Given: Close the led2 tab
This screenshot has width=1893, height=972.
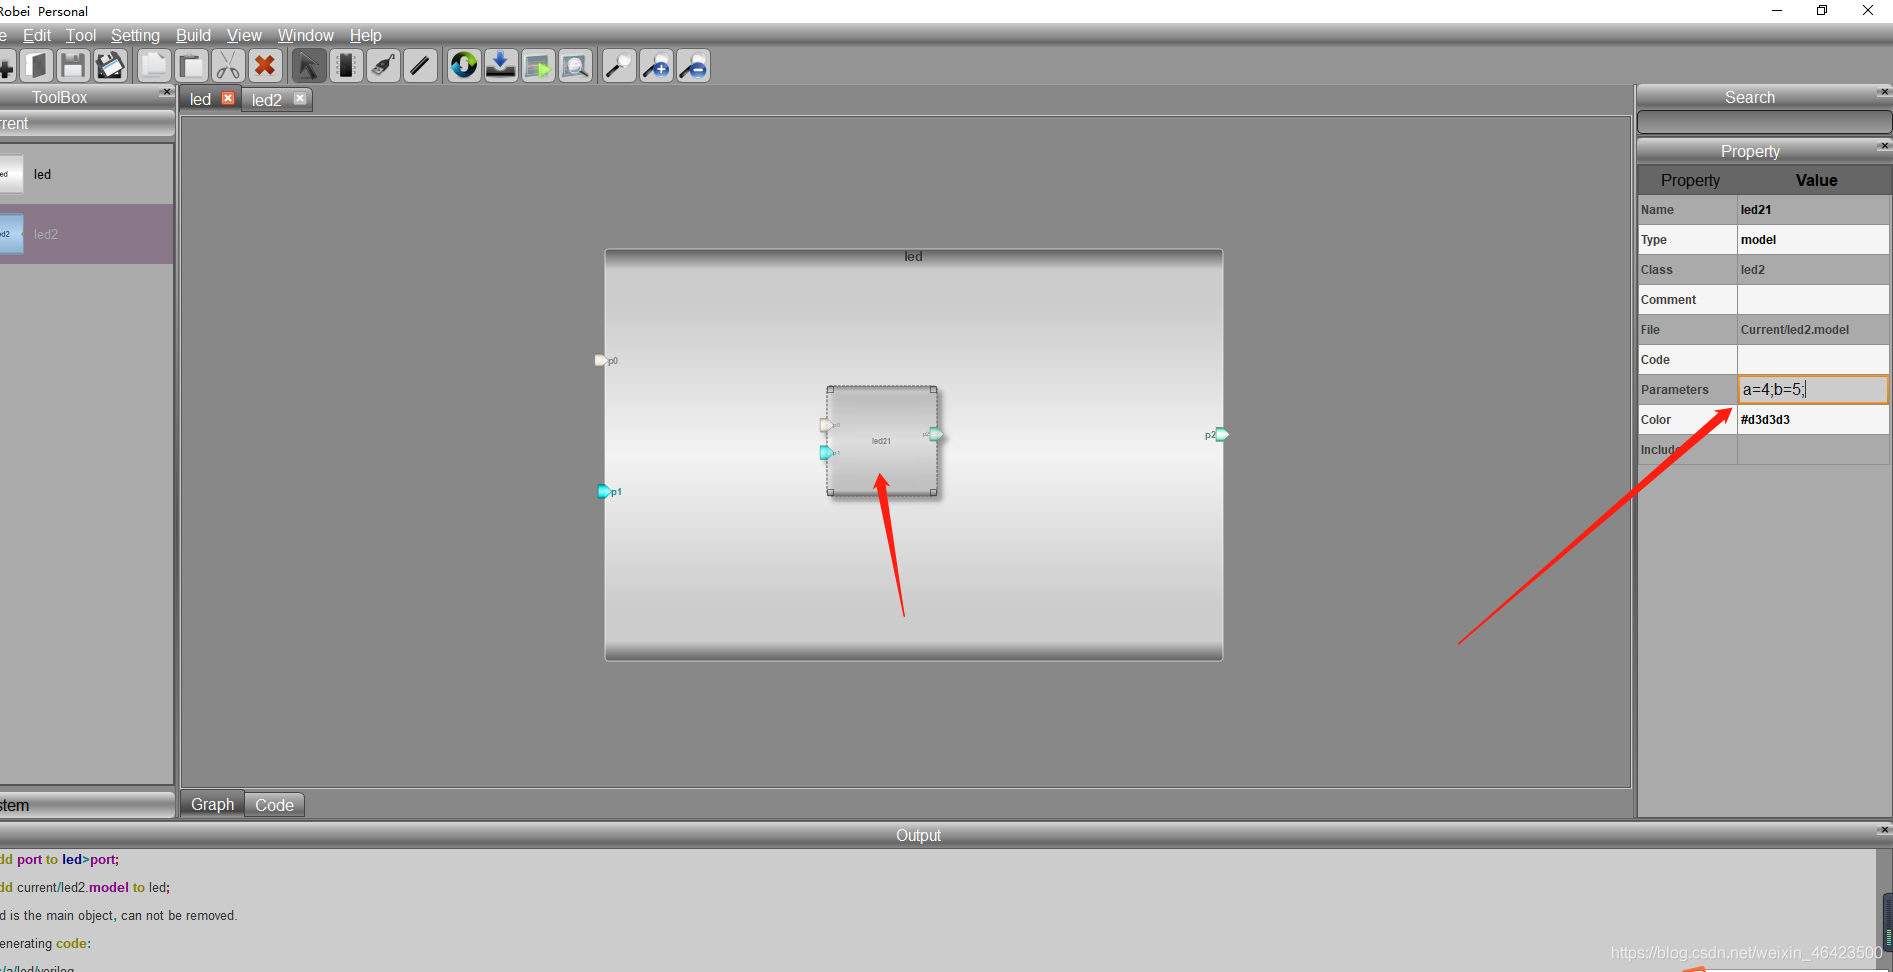Looking at the screenshot, I should [299, 98].
